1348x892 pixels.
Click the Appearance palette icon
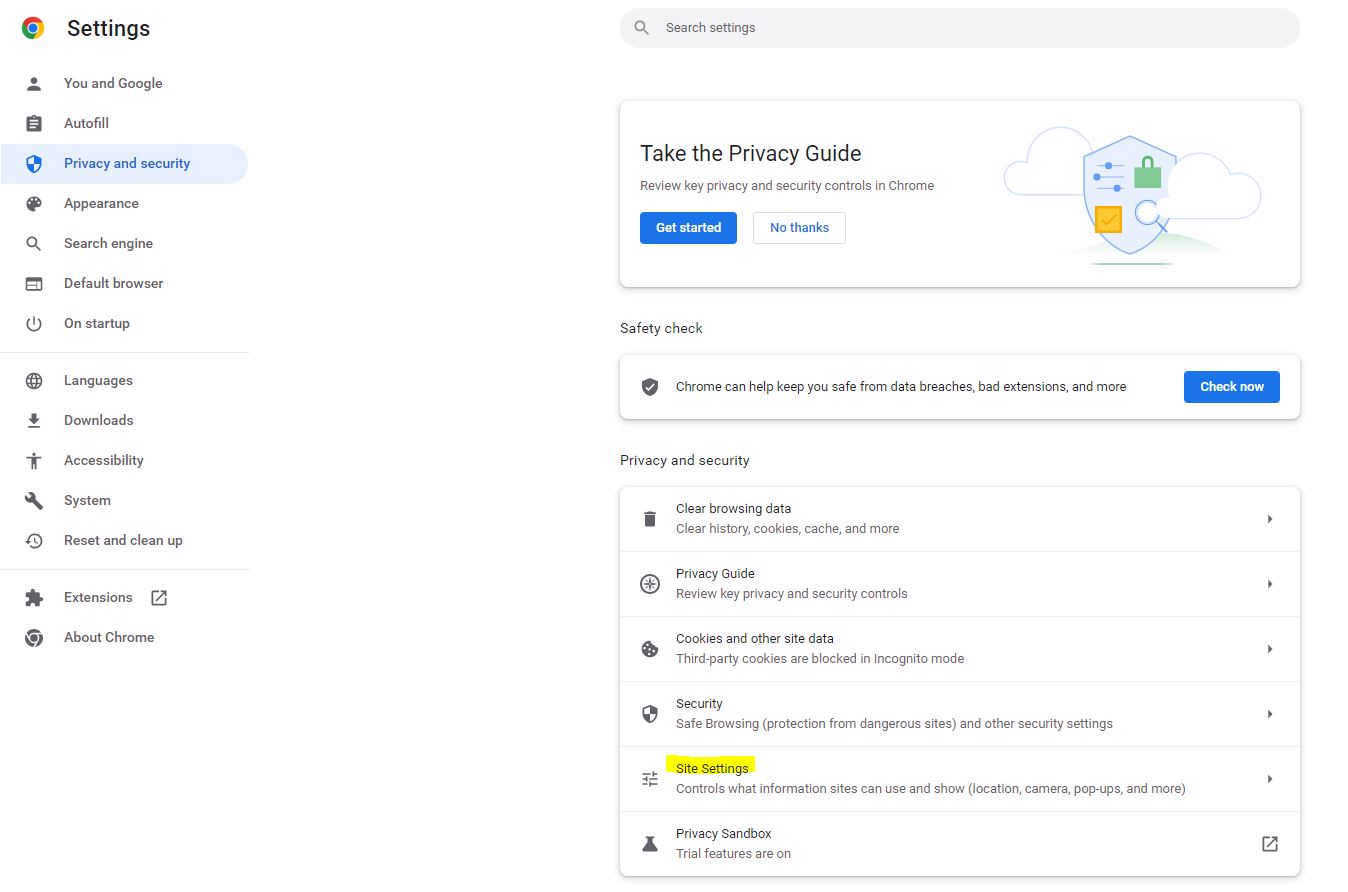click(34, 203)
